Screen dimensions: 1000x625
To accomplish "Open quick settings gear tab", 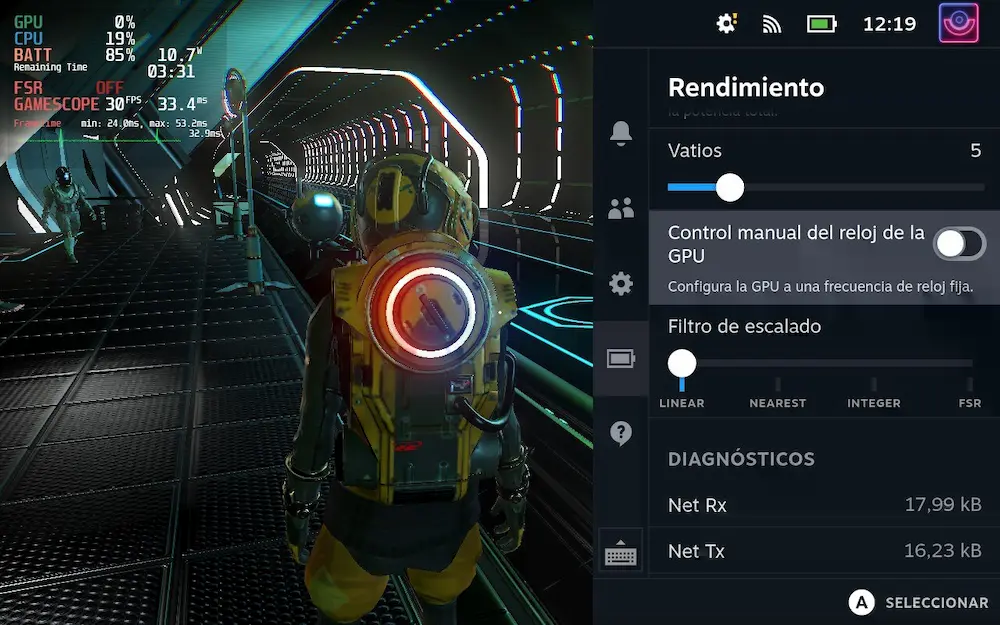I will pyautogui.click(x=621, y=283).
